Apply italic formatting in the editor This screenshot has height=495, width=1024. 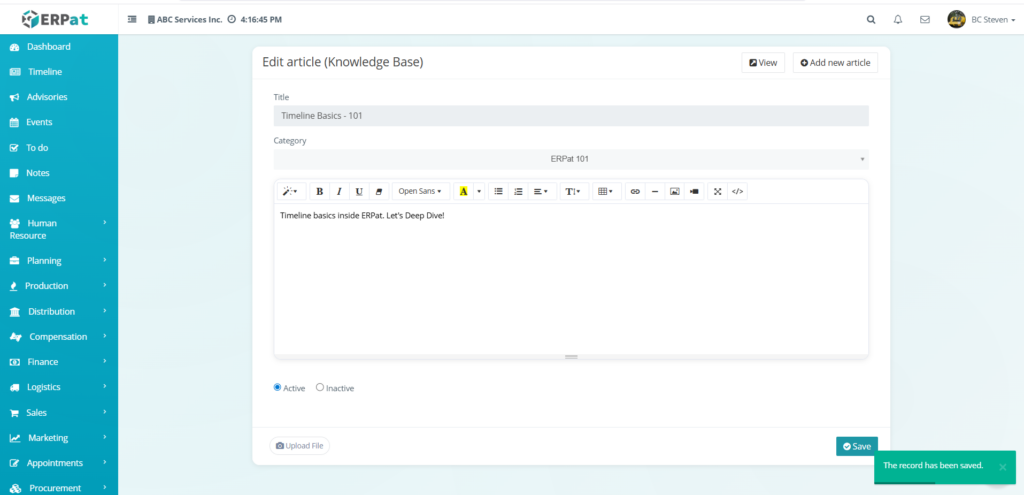coord(339,191)
